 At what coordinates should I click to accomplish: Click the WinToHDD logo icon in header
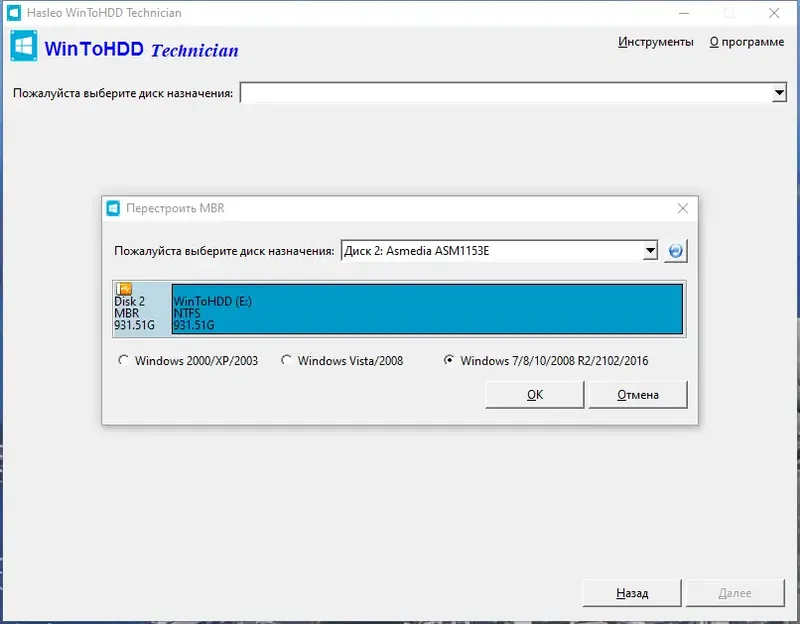click(x=23, y=46)
